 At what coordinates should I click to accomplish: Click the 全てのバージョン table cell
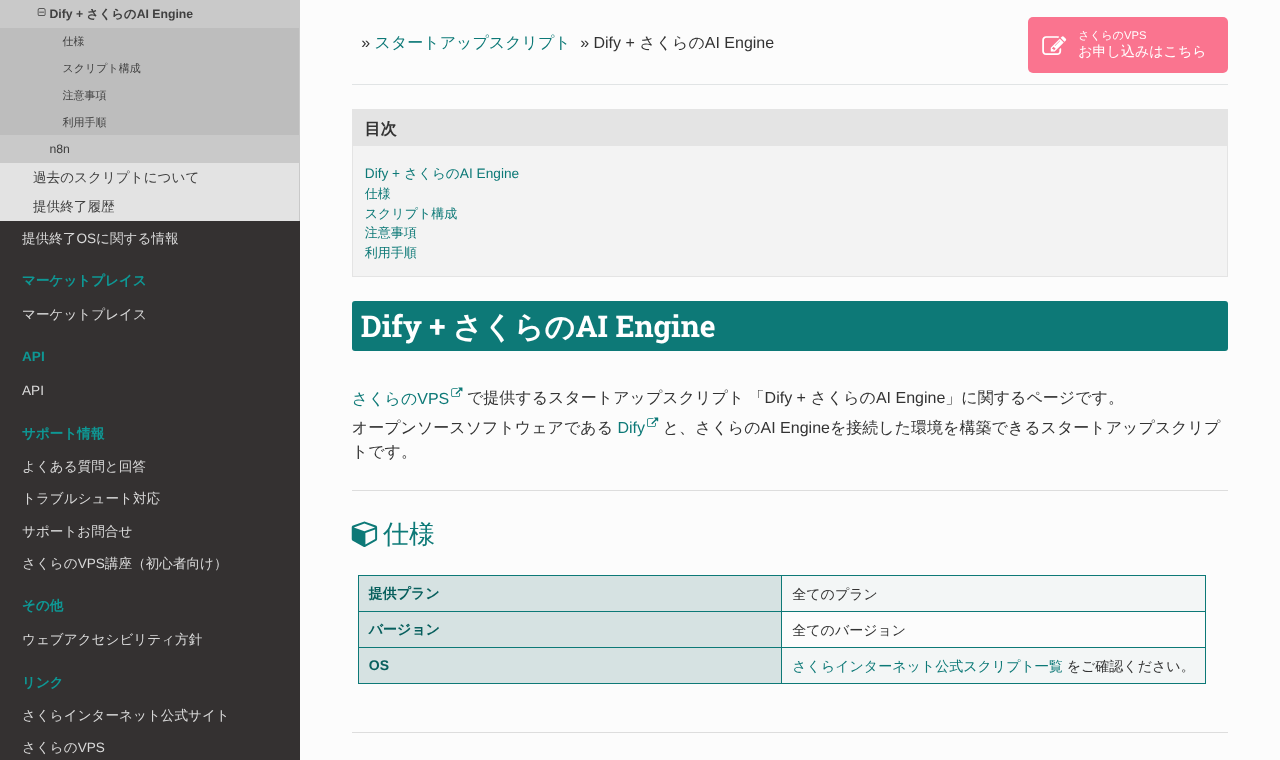point(993,630)
